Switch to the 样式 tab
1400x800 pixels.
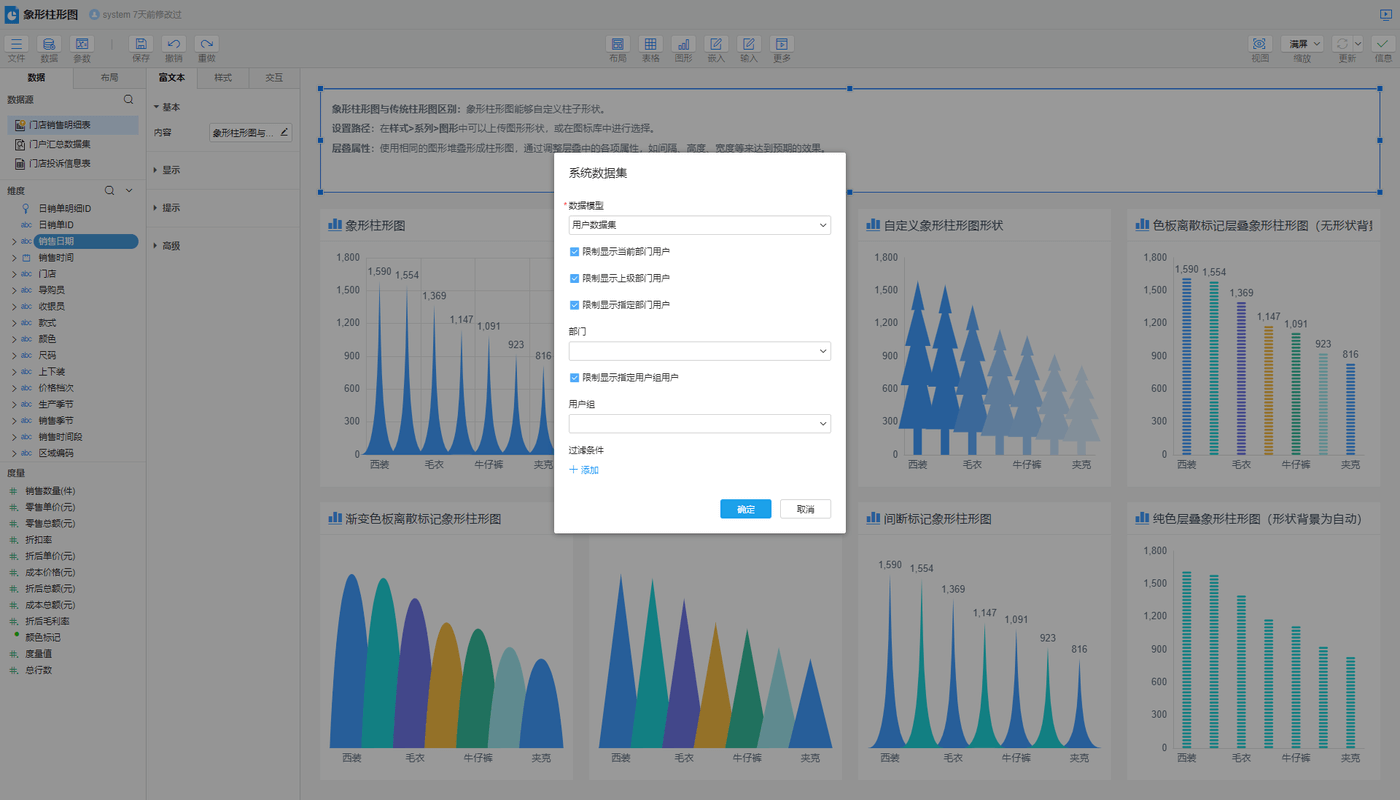(x=223, y=77)
